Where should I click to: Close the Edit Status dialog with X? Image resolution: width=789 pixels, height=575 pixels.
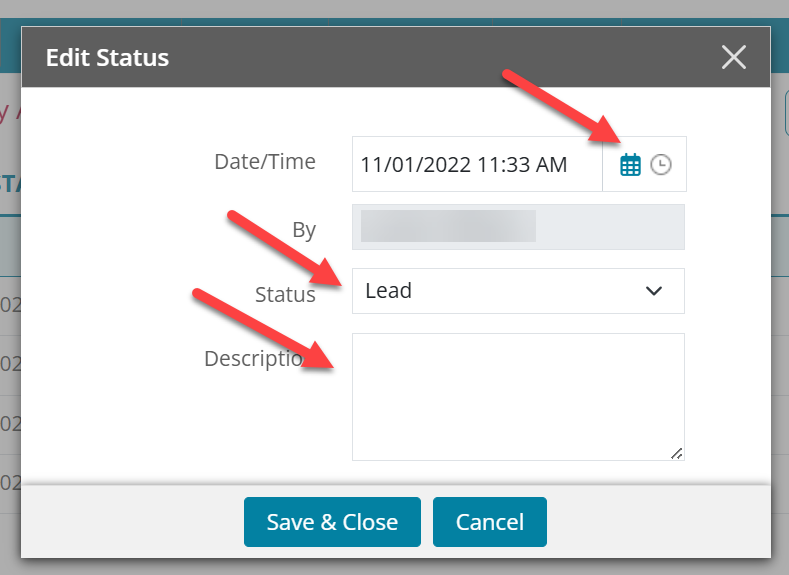[x=734, y=57]
